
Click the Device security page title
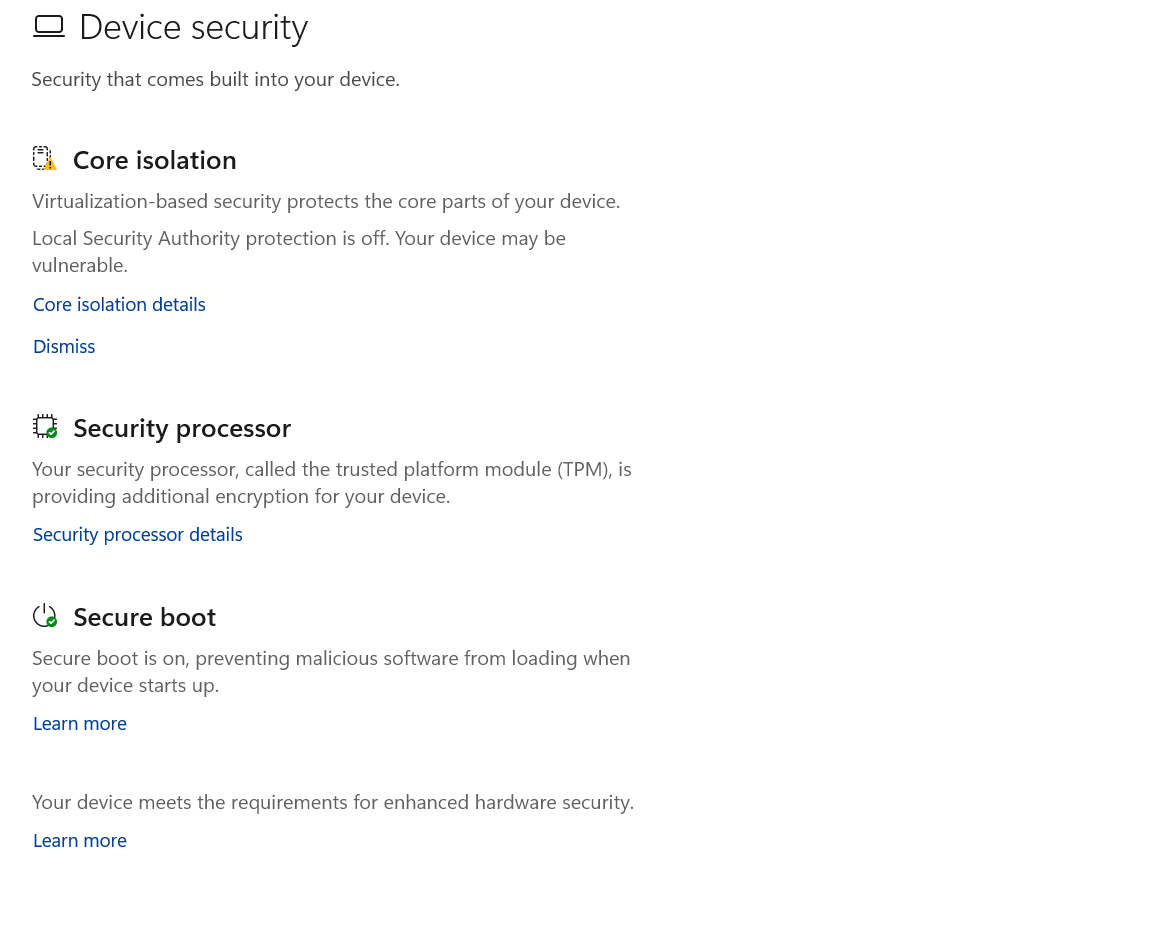(x=193, y=27)
